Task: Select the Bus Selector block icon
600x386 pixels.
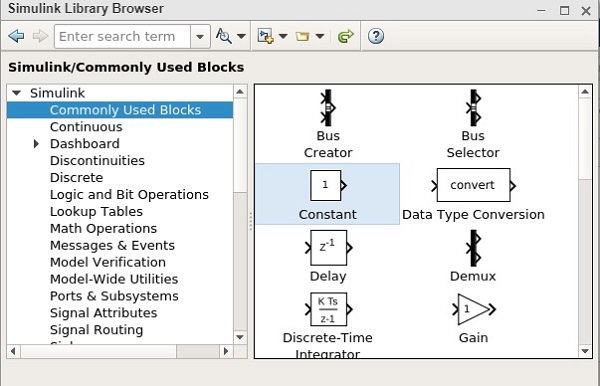Action: (x=474, y=108)
